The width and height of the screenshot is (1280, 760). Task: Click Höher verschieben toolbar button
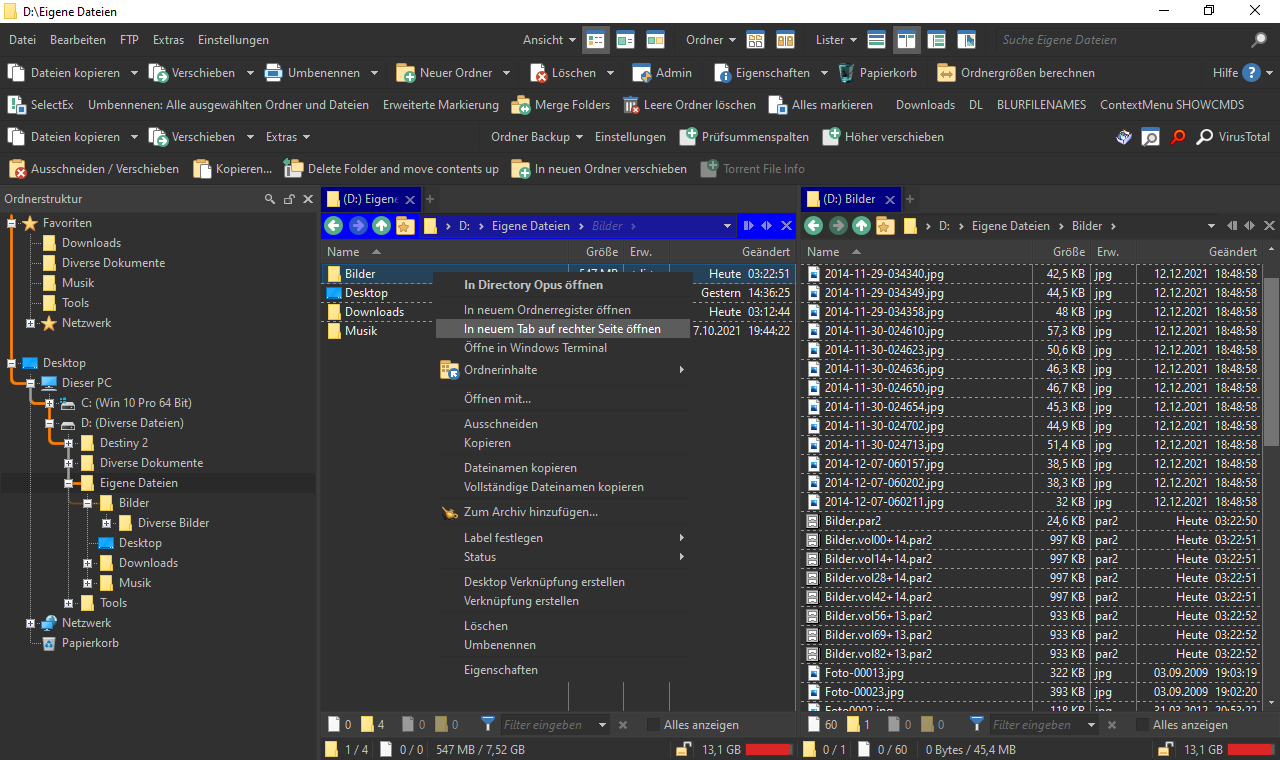point(883,137)
